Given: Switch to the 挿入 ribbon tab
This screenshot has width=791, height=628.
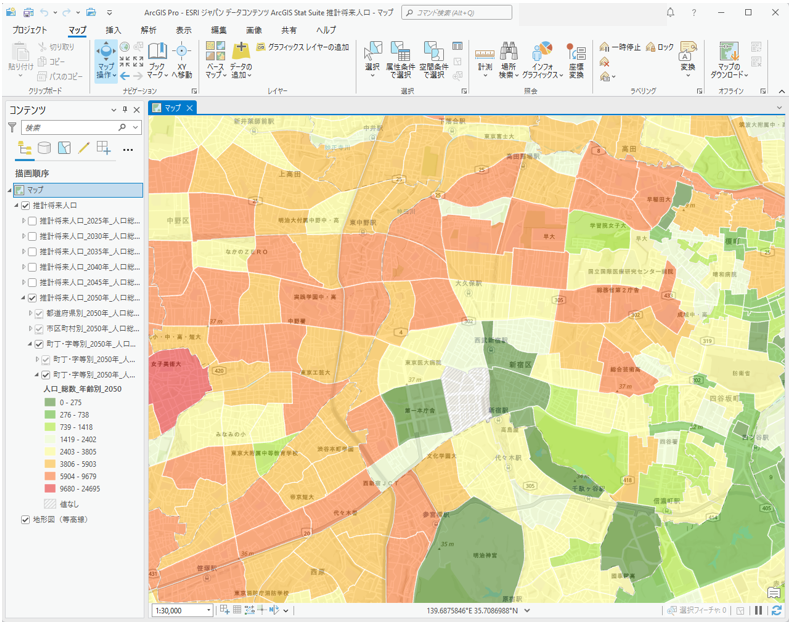Looking at the screenshot, I should [113, 30].
